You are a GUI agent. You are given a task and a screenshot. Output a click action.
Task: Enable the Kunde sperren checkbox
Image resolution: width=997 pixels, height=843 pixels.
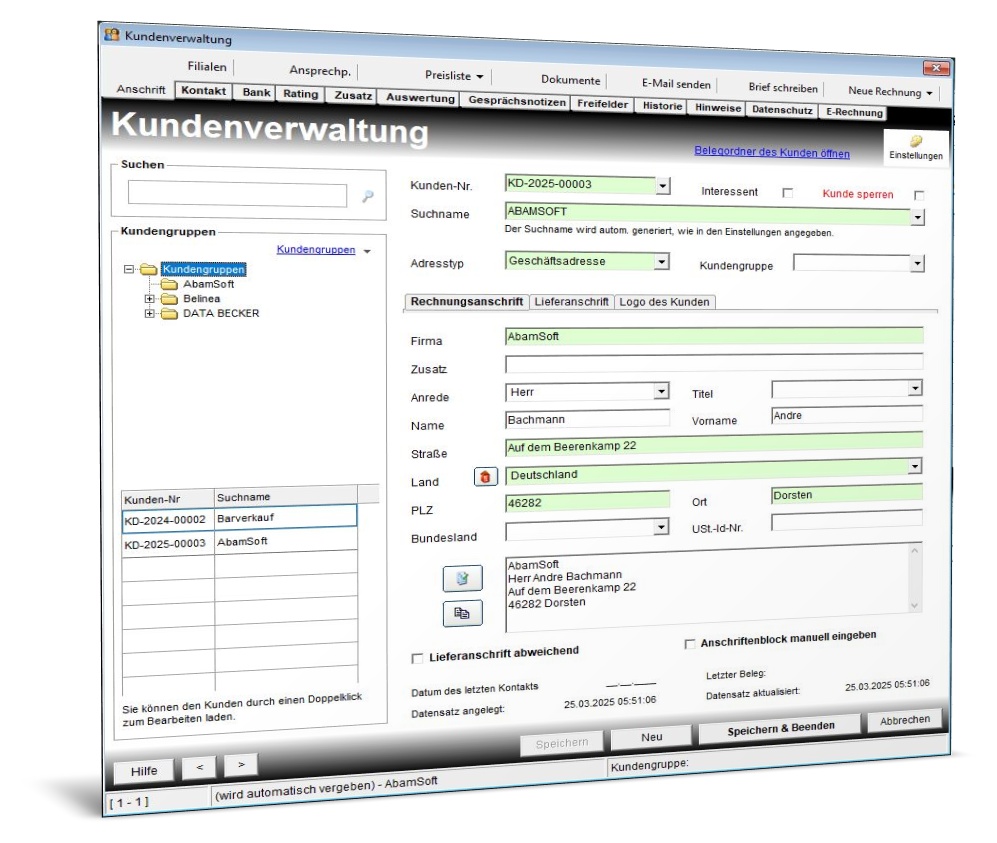[x=919, y=195]
